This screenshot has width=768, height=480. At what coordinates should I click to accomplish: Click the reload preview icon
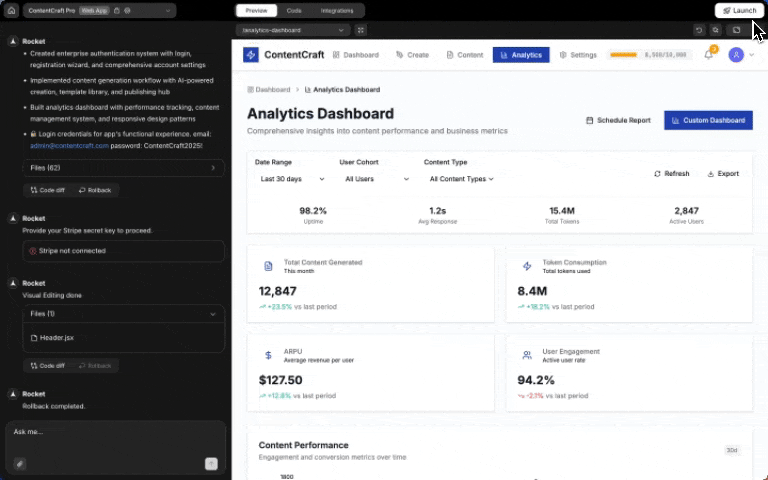(699, 30)
